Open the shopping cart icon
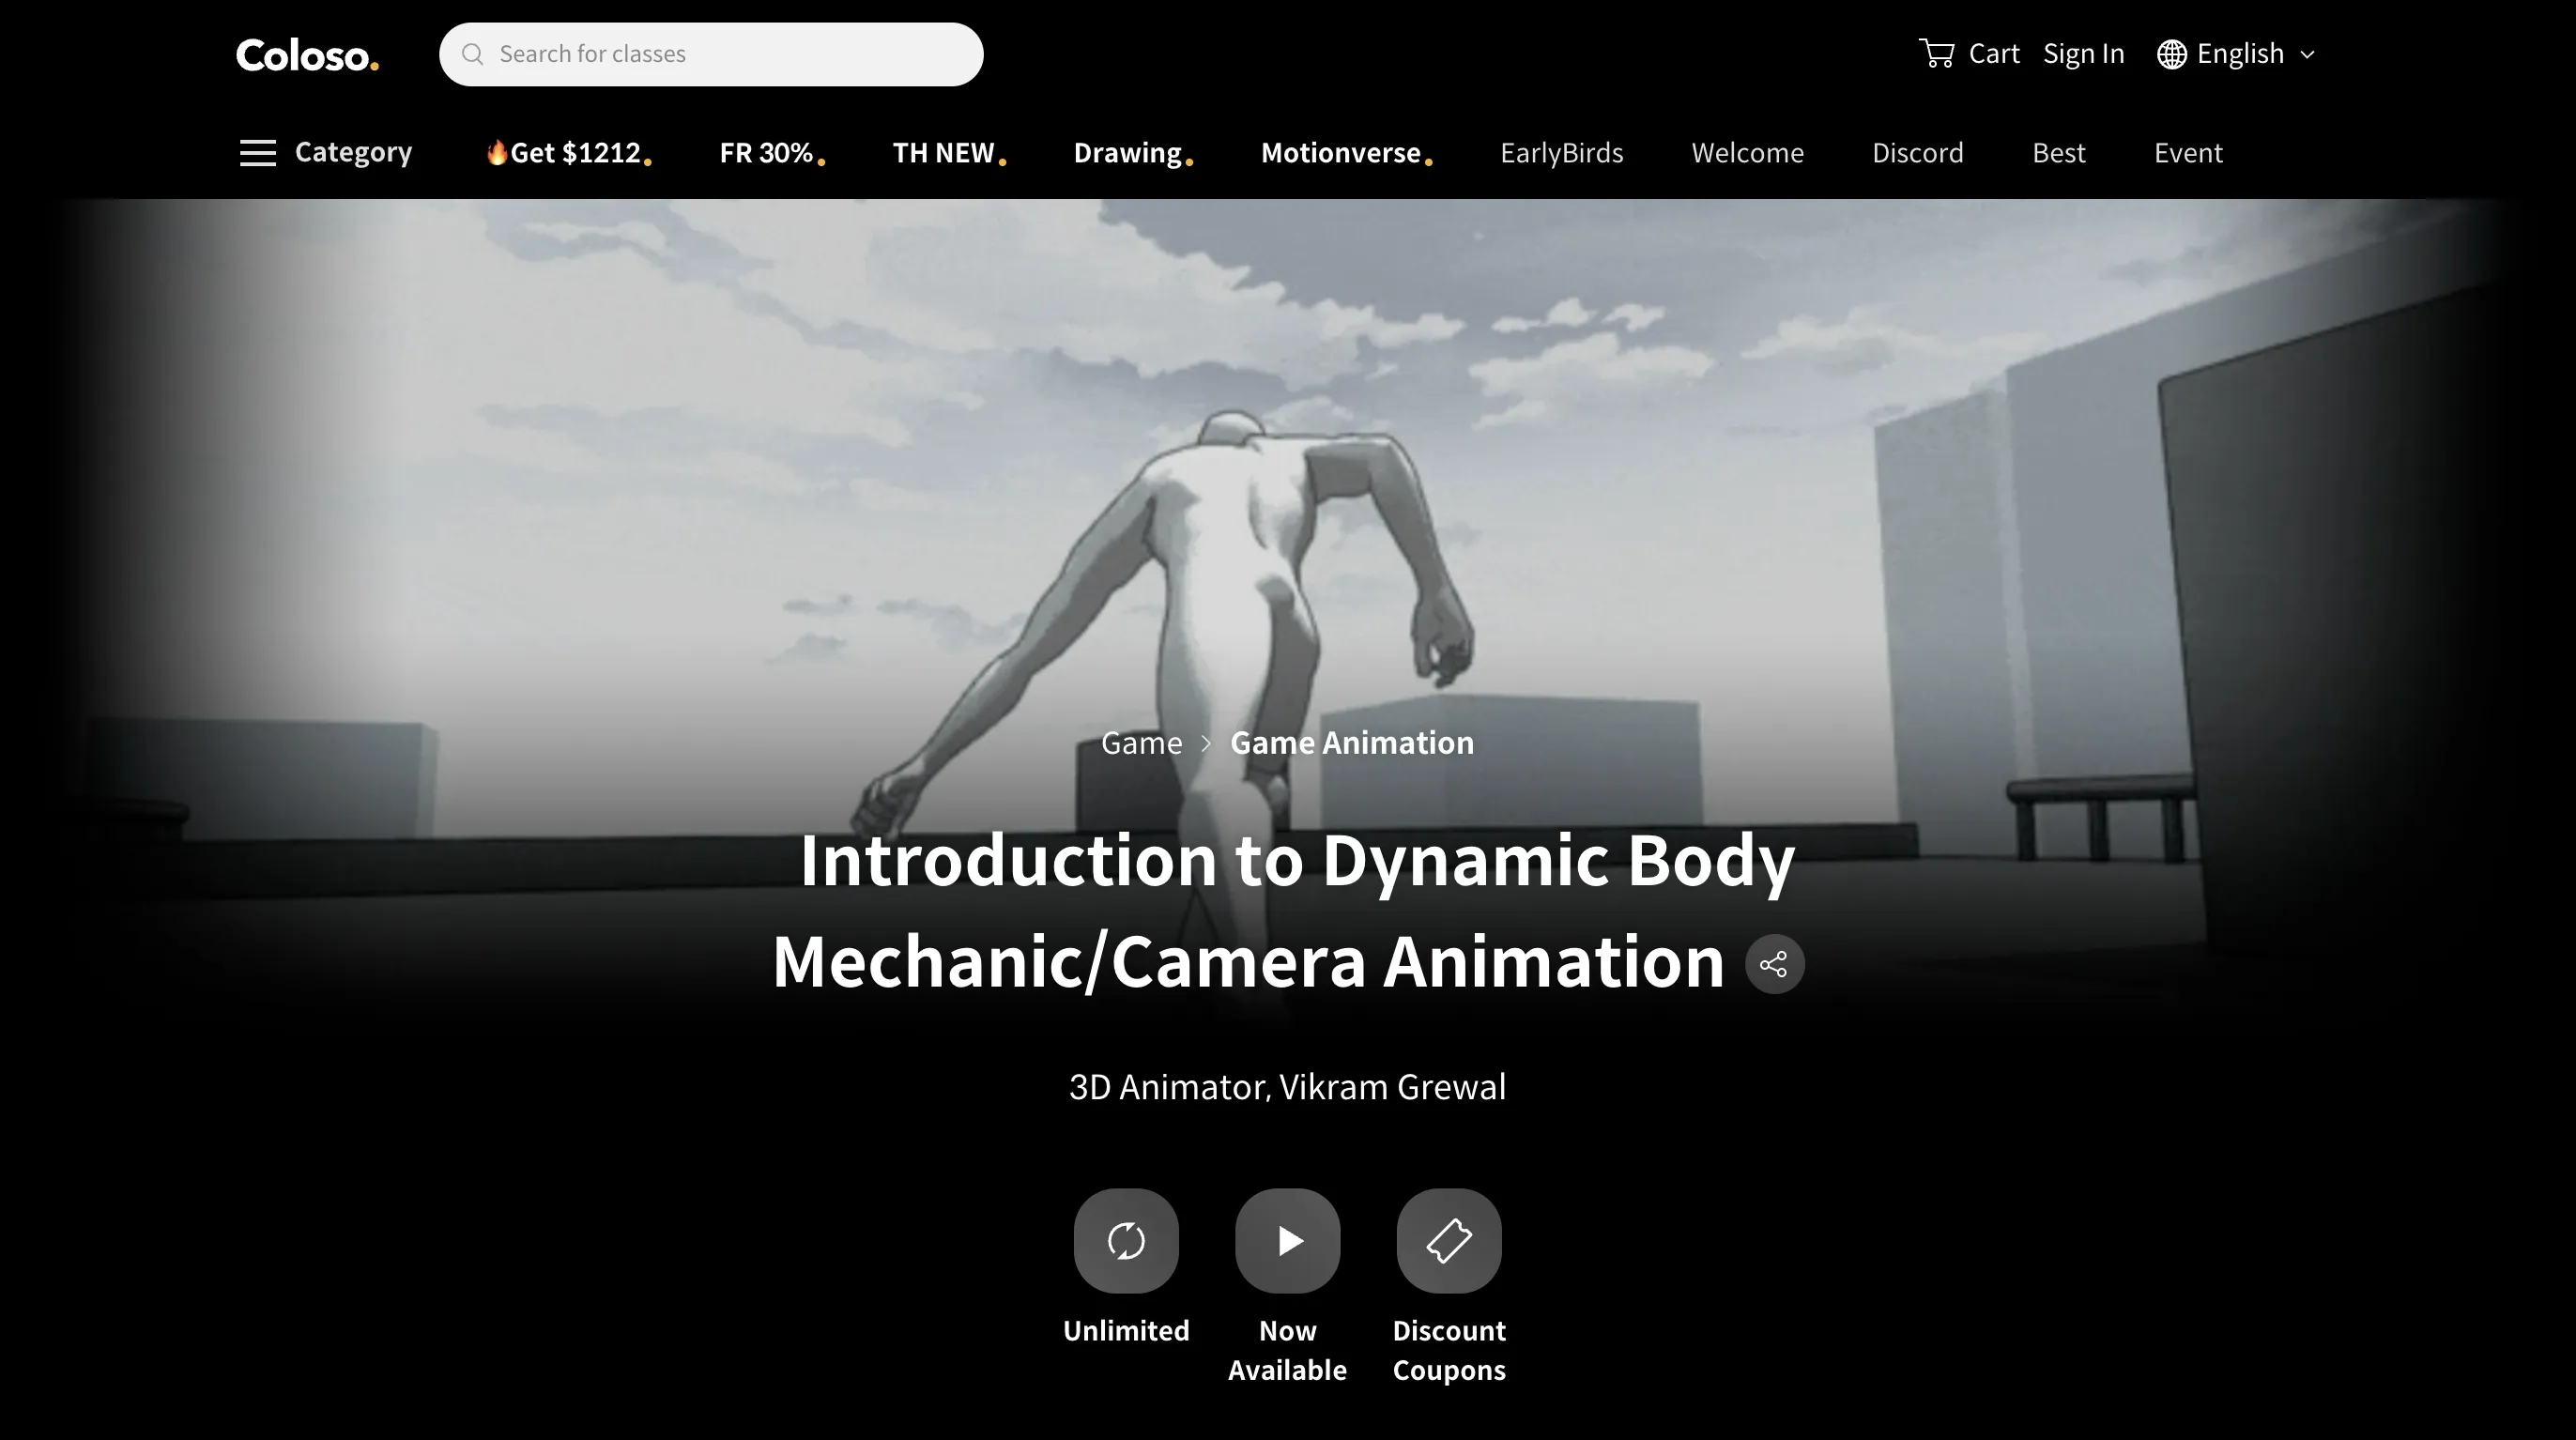 pos(1937,53)
